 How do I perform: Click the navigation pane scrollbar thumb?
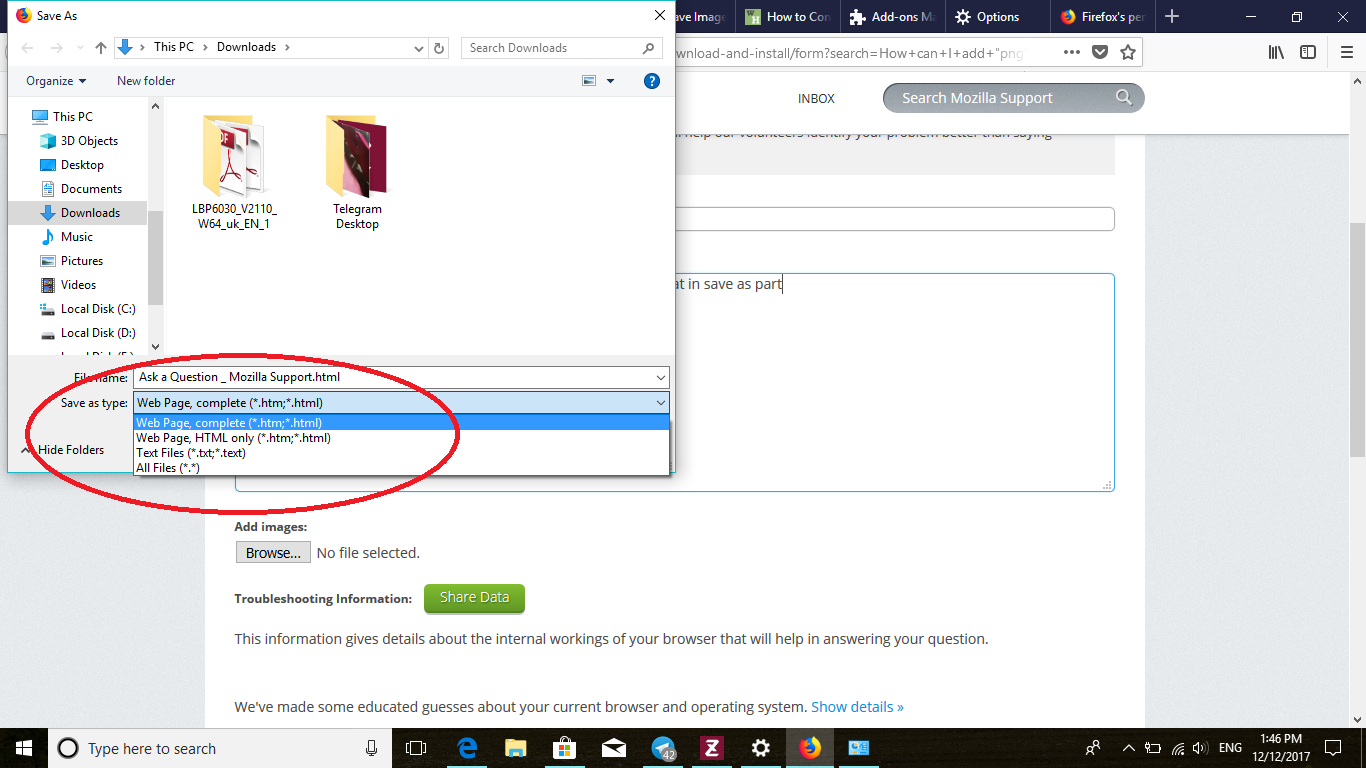pos(155,257)
